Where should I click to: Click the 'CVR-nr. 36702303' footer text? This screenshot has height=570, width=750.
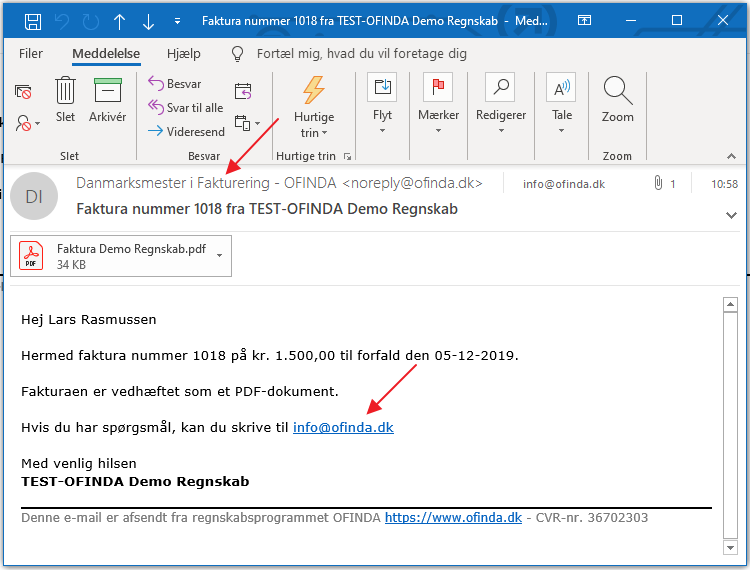tap(592, 517)
